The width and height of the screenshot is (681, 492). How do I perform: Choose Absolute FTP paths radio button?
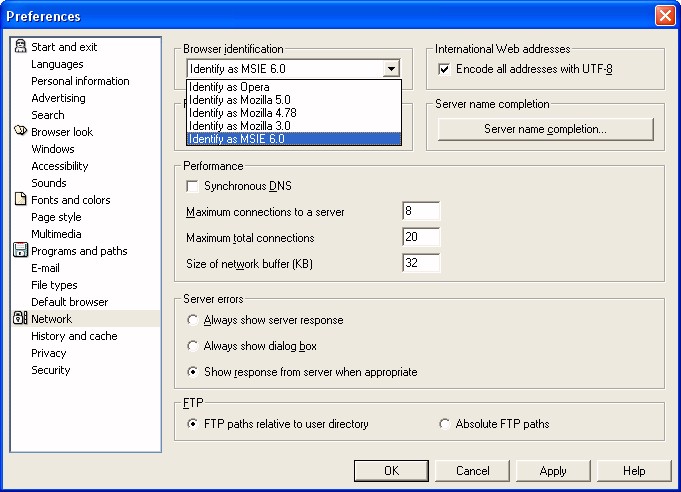point(445,424)
